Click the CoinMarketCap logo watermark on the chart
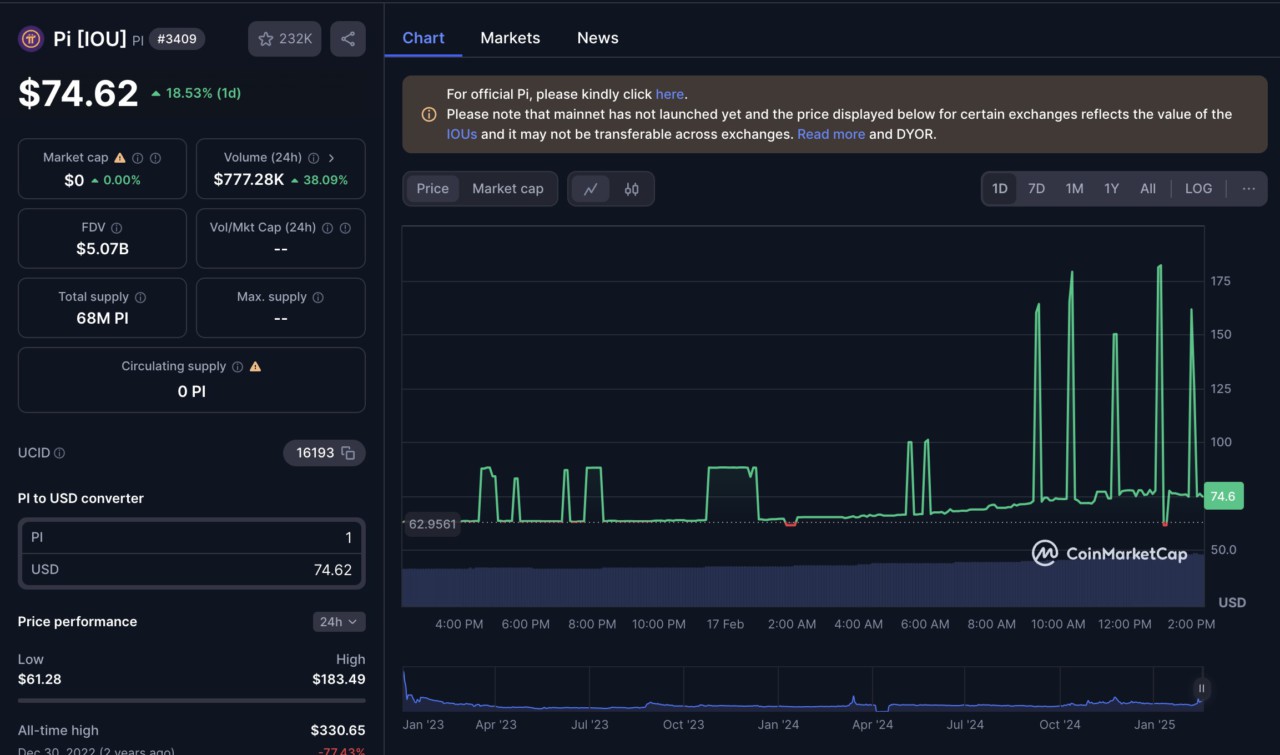The height and width of the screenshot is (755, 1280). [1110, 553]
